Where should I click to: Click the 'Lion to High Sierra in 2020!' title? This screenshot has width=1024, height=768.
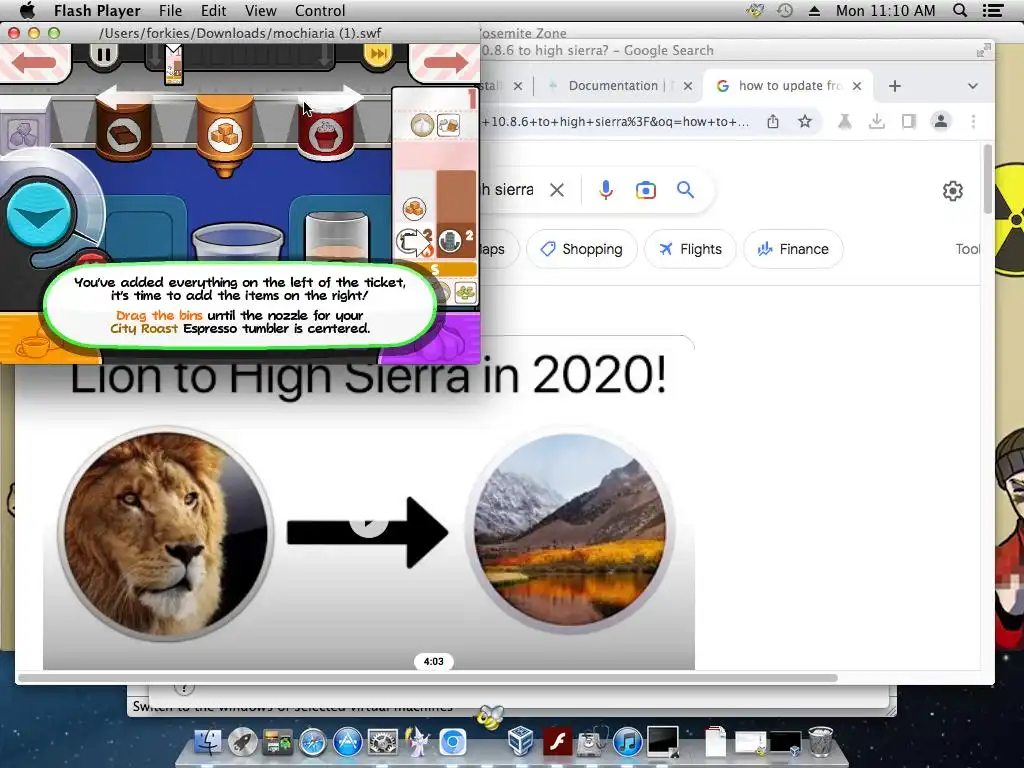368,376
